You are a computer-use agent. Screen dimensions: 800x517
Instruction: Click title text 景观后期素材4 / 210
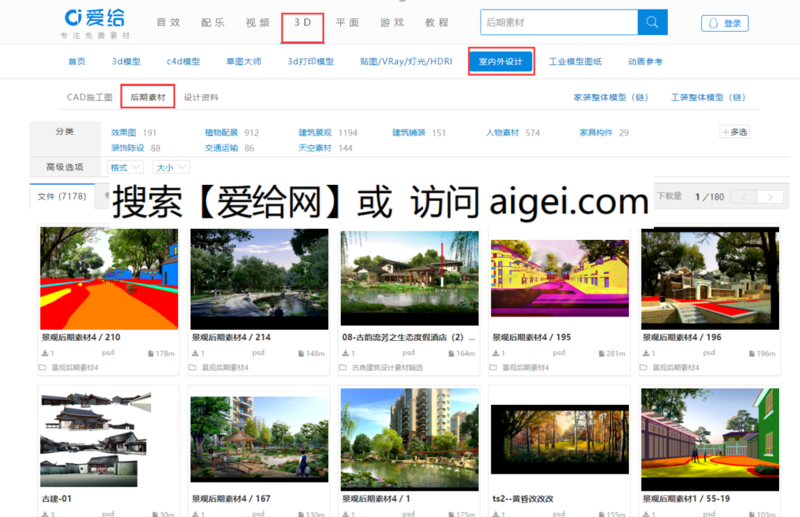81,337
